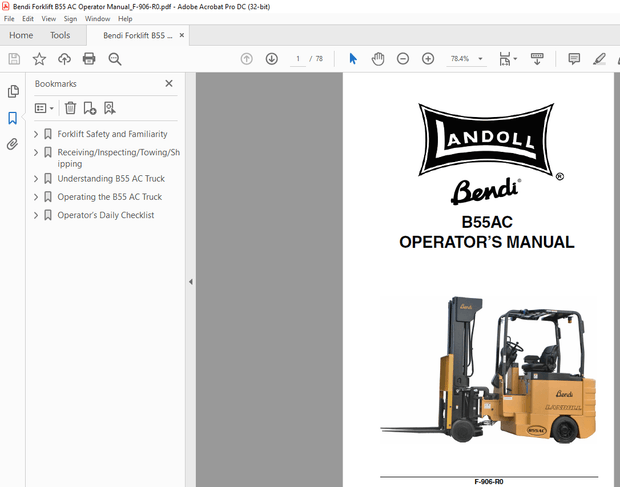The height and width of the screenshot is (487, 620).
Task: Jump to Understanding B55 AC Truck
Action: [x=111, y=179]
